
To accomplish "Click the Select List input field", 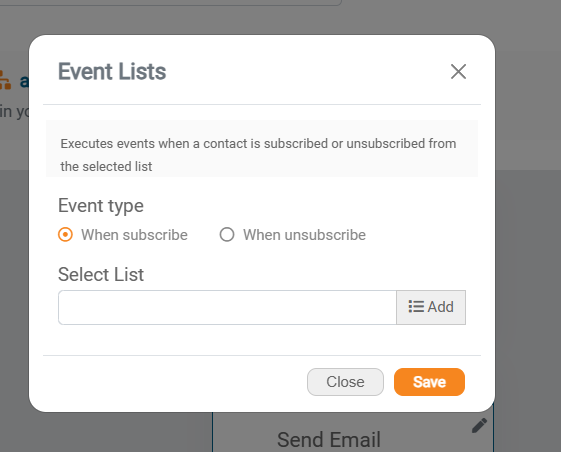I will (x=227, y=307).
